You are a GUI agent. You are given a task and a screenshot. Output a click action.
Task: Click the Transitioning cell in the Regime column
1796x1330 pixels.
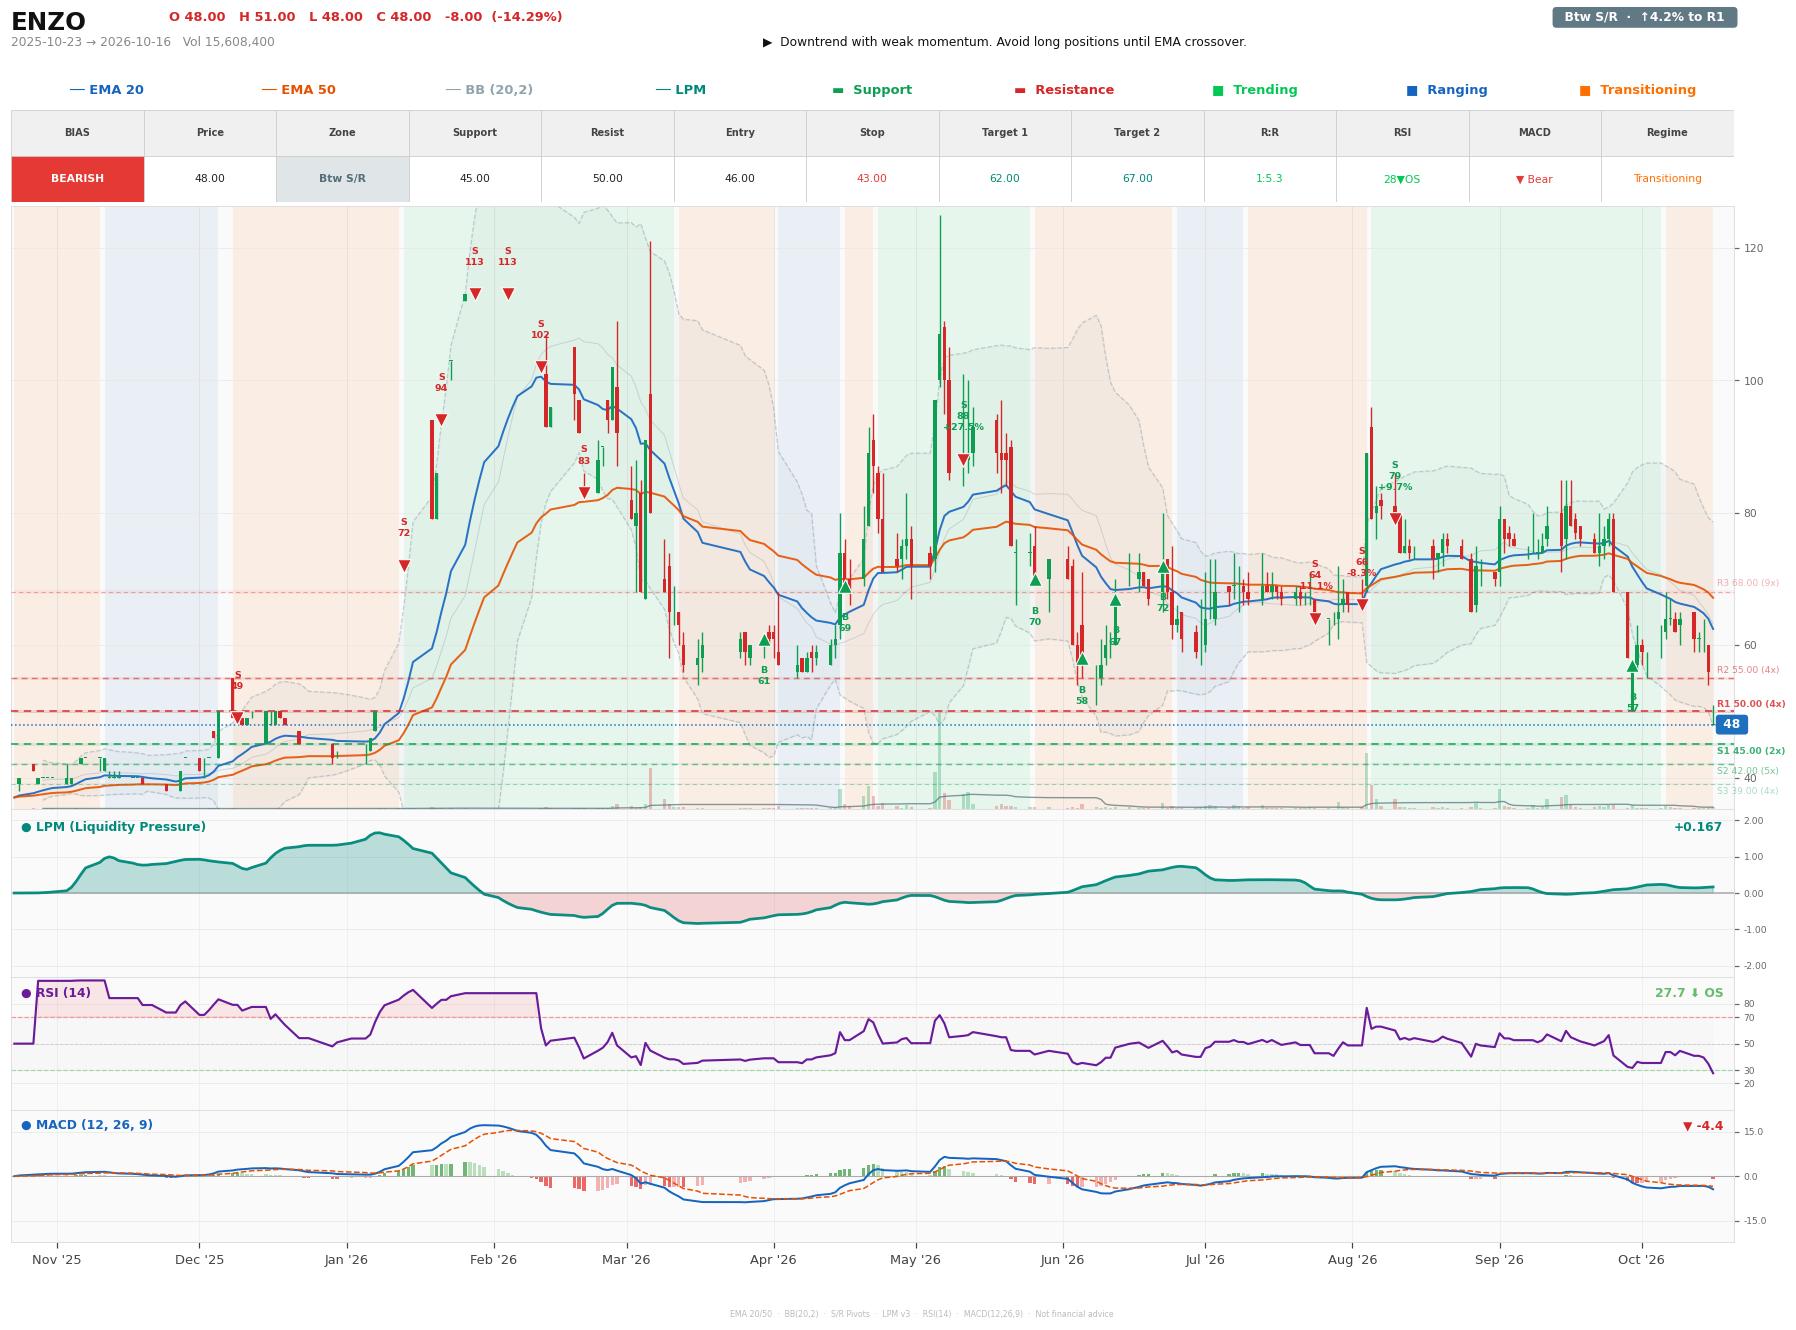click(x=1667, y=179)
